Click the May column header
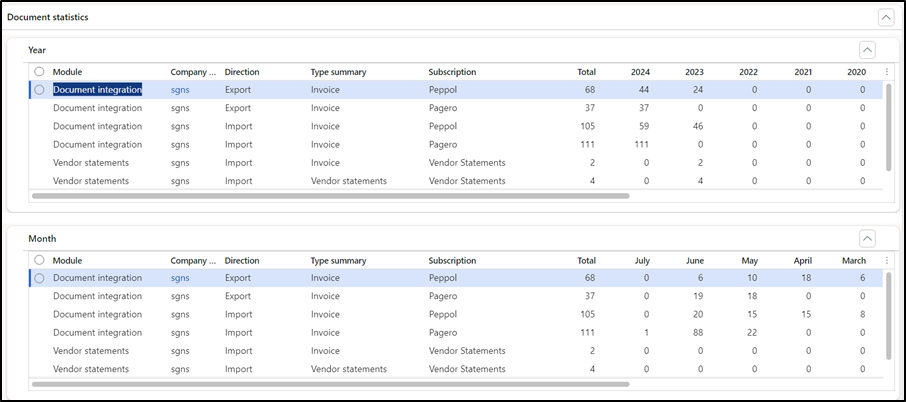Viewport: 906px width, 402px height. click(x=750, y=260)
